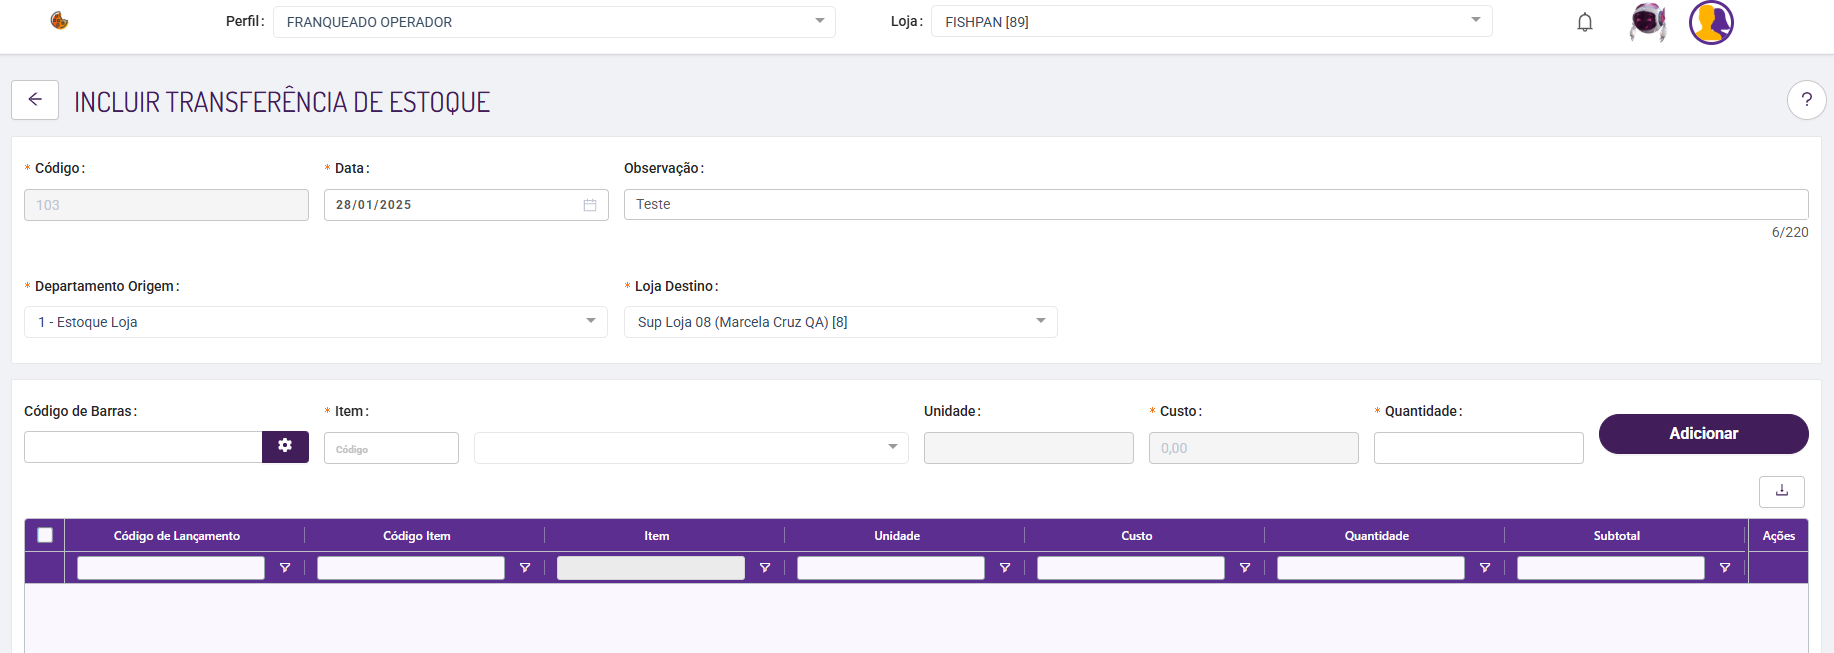Click the Observação text field
The height and width of the screenshot is (653, 1834).
click(1215, 205)
